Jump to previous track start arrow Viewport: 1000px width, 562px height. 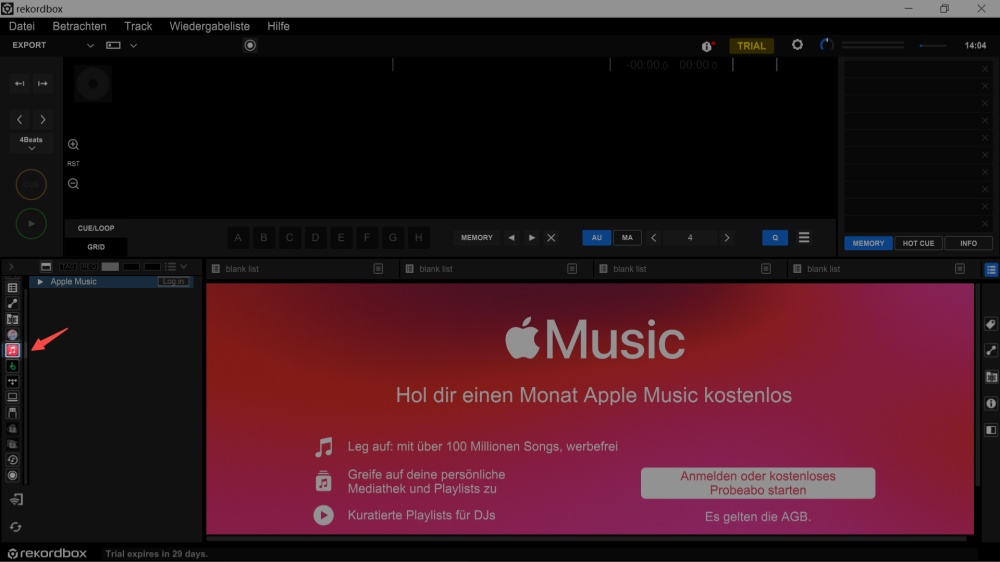click(20, 84)
